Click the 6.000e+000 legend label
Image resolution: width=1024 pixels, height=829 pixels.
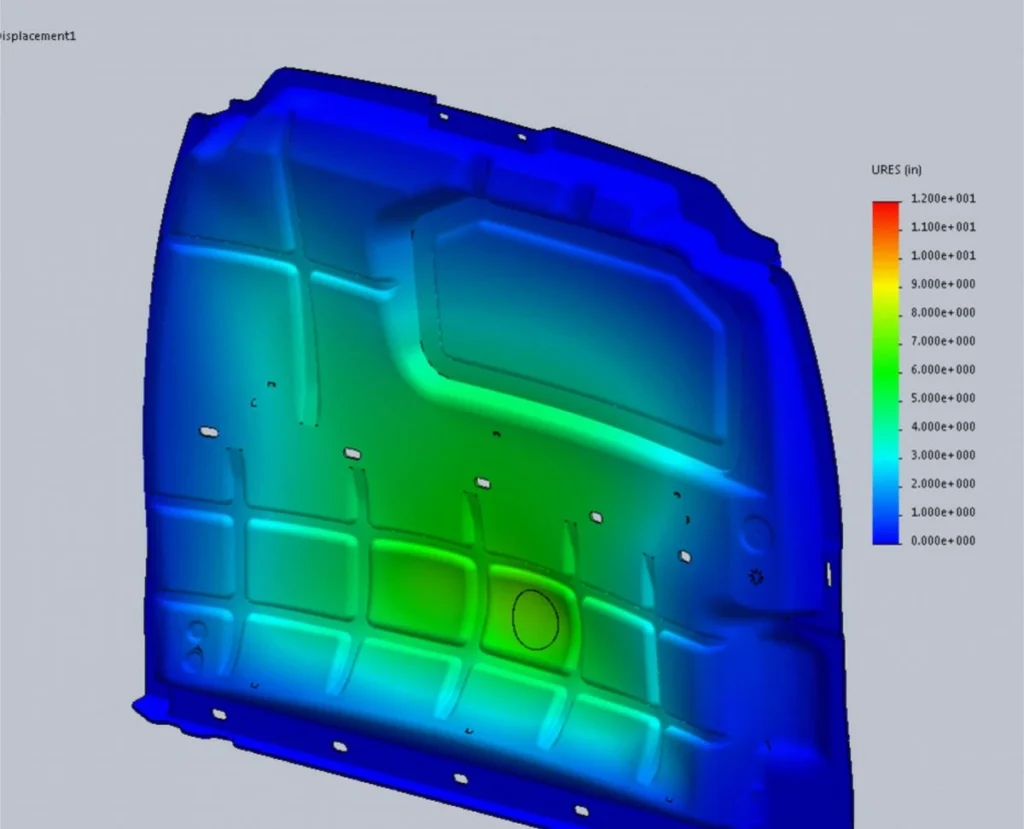tap(943, 370)
